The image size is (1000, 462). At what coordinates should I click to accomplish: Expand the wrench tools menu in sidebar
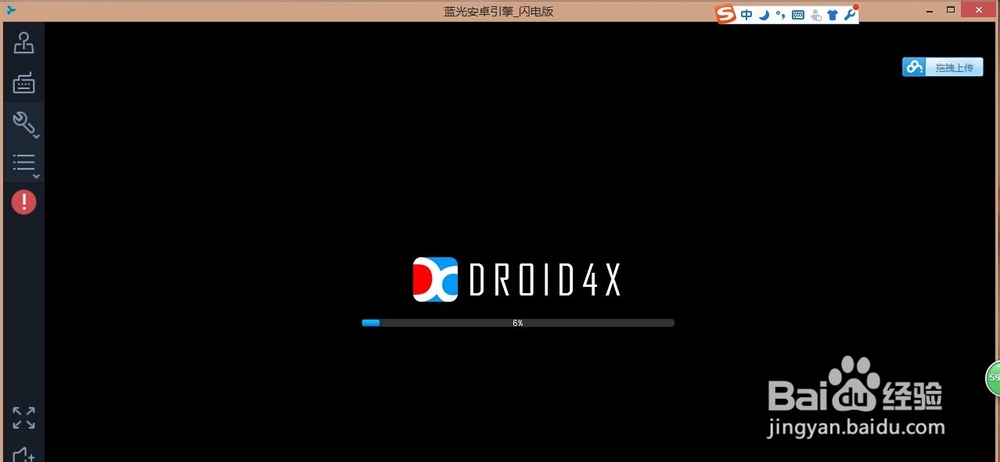click(24, 123)
